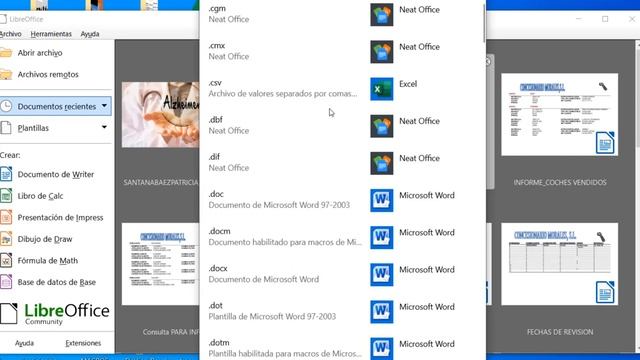Click the Extensiones button

click(83, 343)
